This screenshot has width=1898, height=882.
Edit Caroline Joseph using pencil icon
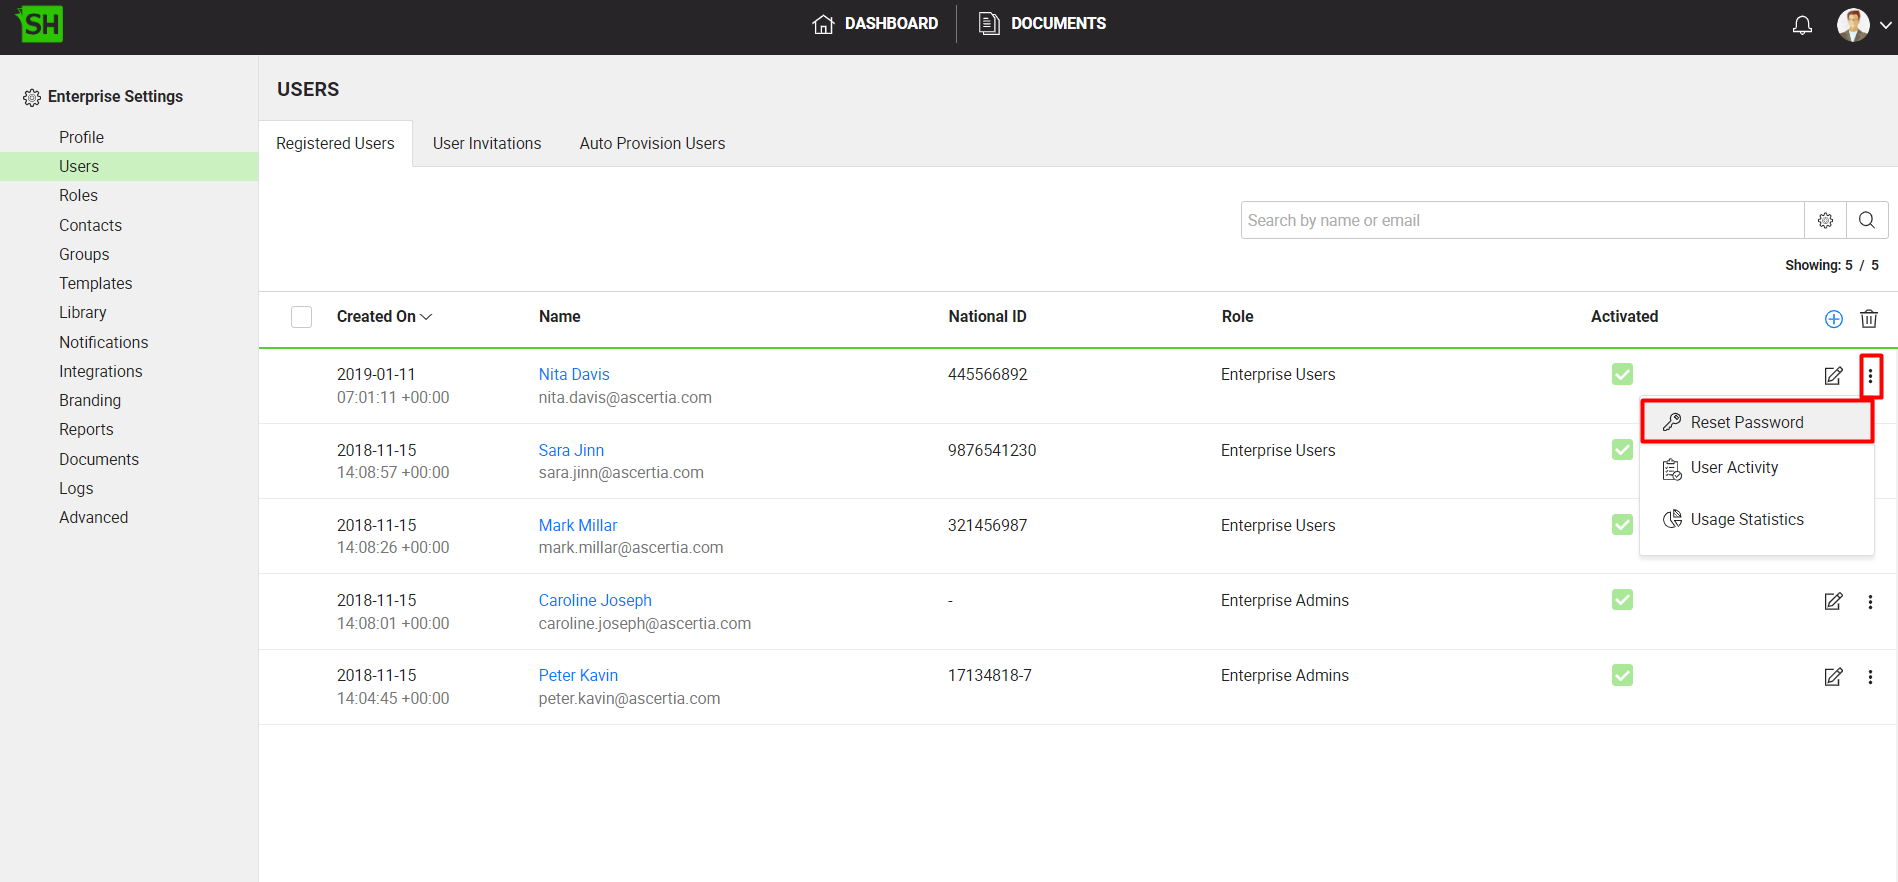click(x=1832, y=601)
